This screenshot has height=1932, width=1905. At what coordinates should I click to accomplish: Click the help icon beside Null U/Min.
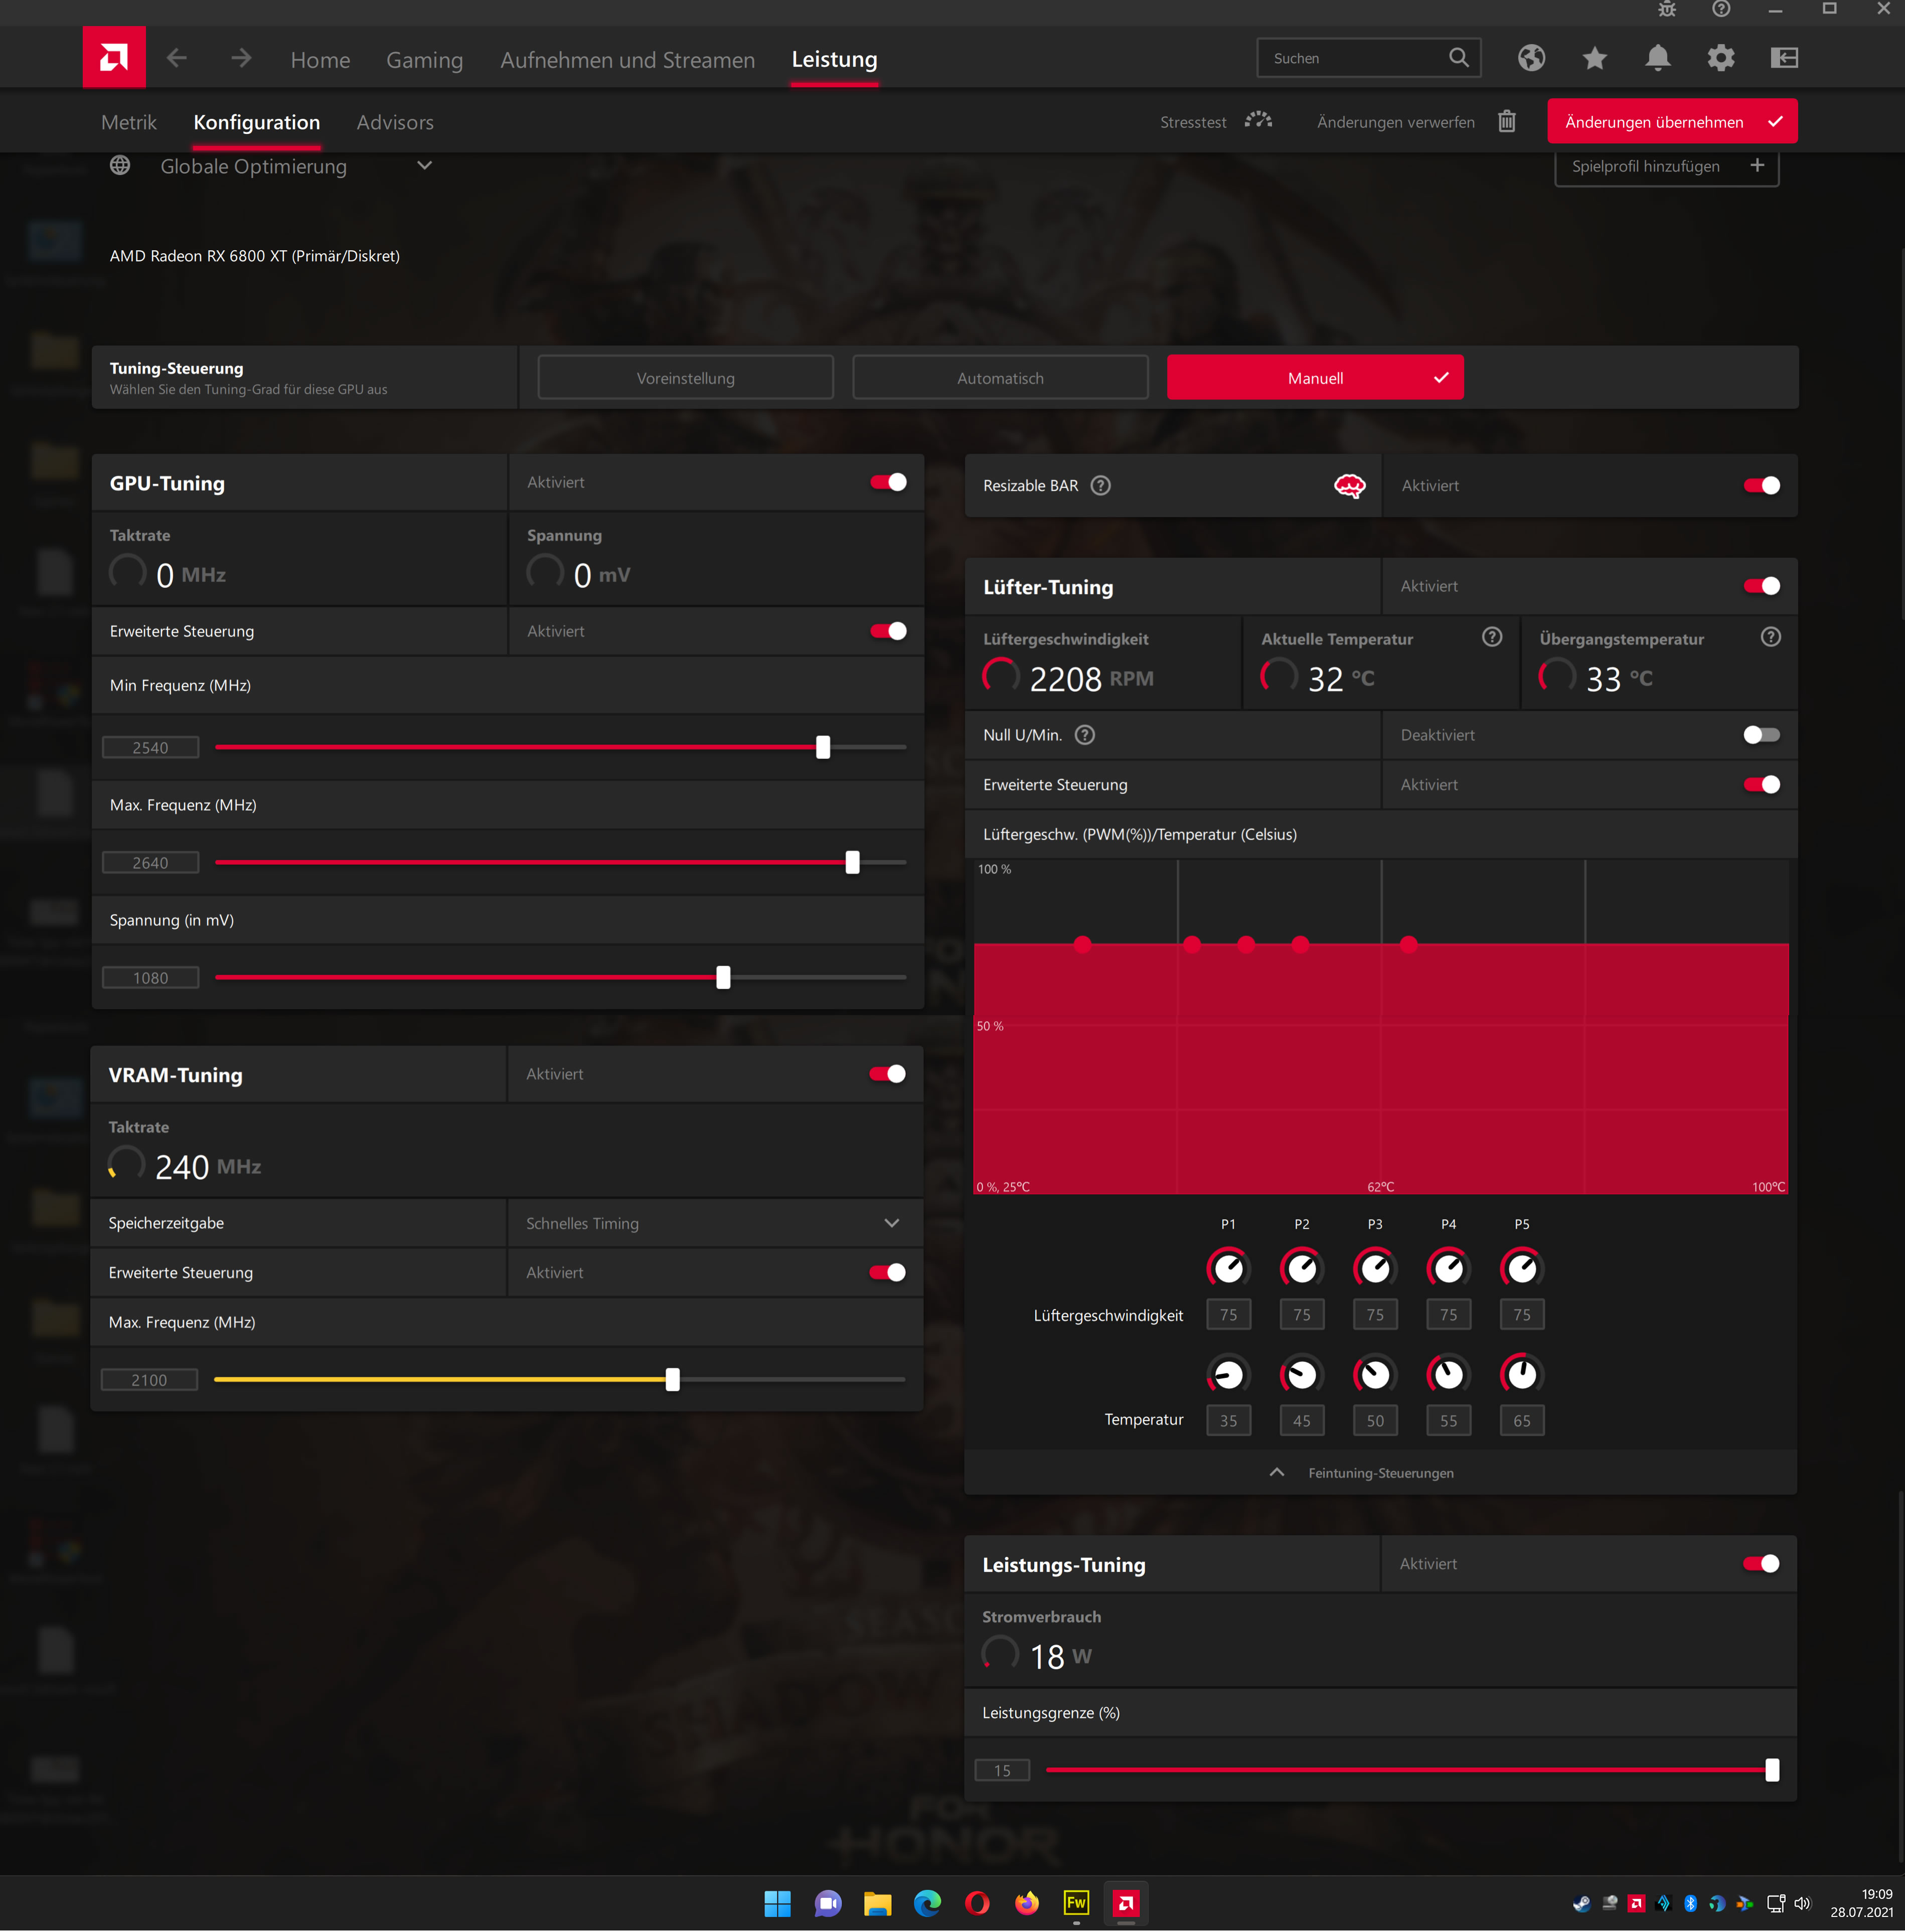pyautogui.click(x=1085, y=734)
